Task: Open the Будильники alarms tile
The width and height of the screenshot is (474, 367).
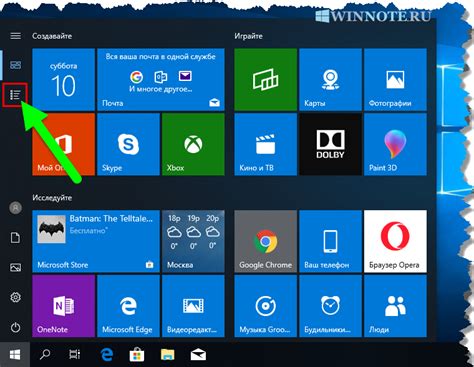Action: pos(330,306)
